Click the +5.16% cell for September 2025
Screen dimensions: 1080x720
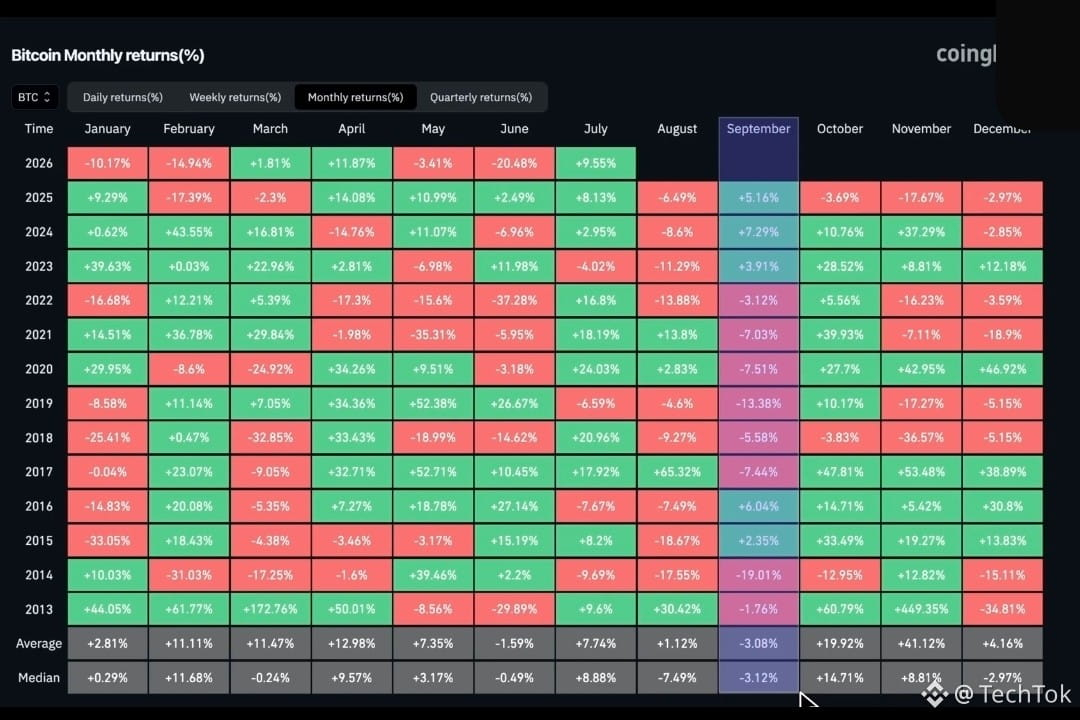click(758, 198)
